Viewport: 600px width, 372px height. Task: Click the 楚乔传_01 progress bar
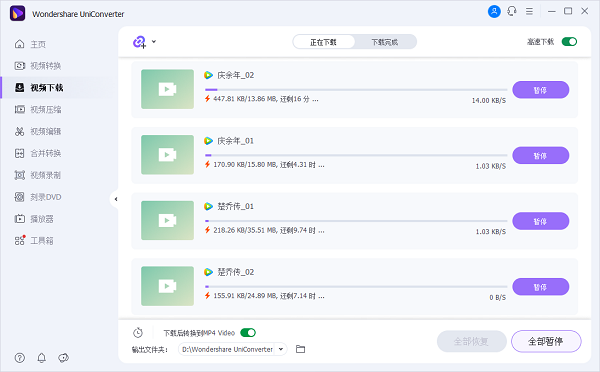[356, 221]
